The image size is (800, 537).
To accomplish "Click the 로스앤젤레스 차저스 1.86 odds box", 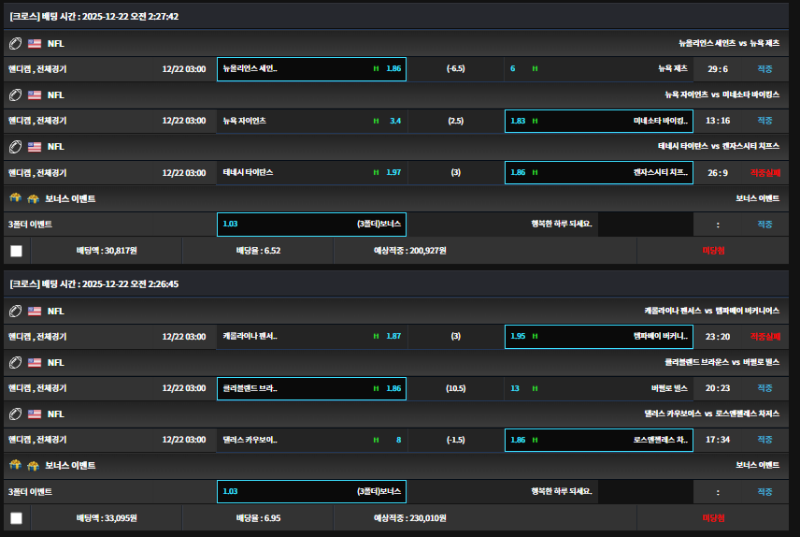I will (598, 440).
